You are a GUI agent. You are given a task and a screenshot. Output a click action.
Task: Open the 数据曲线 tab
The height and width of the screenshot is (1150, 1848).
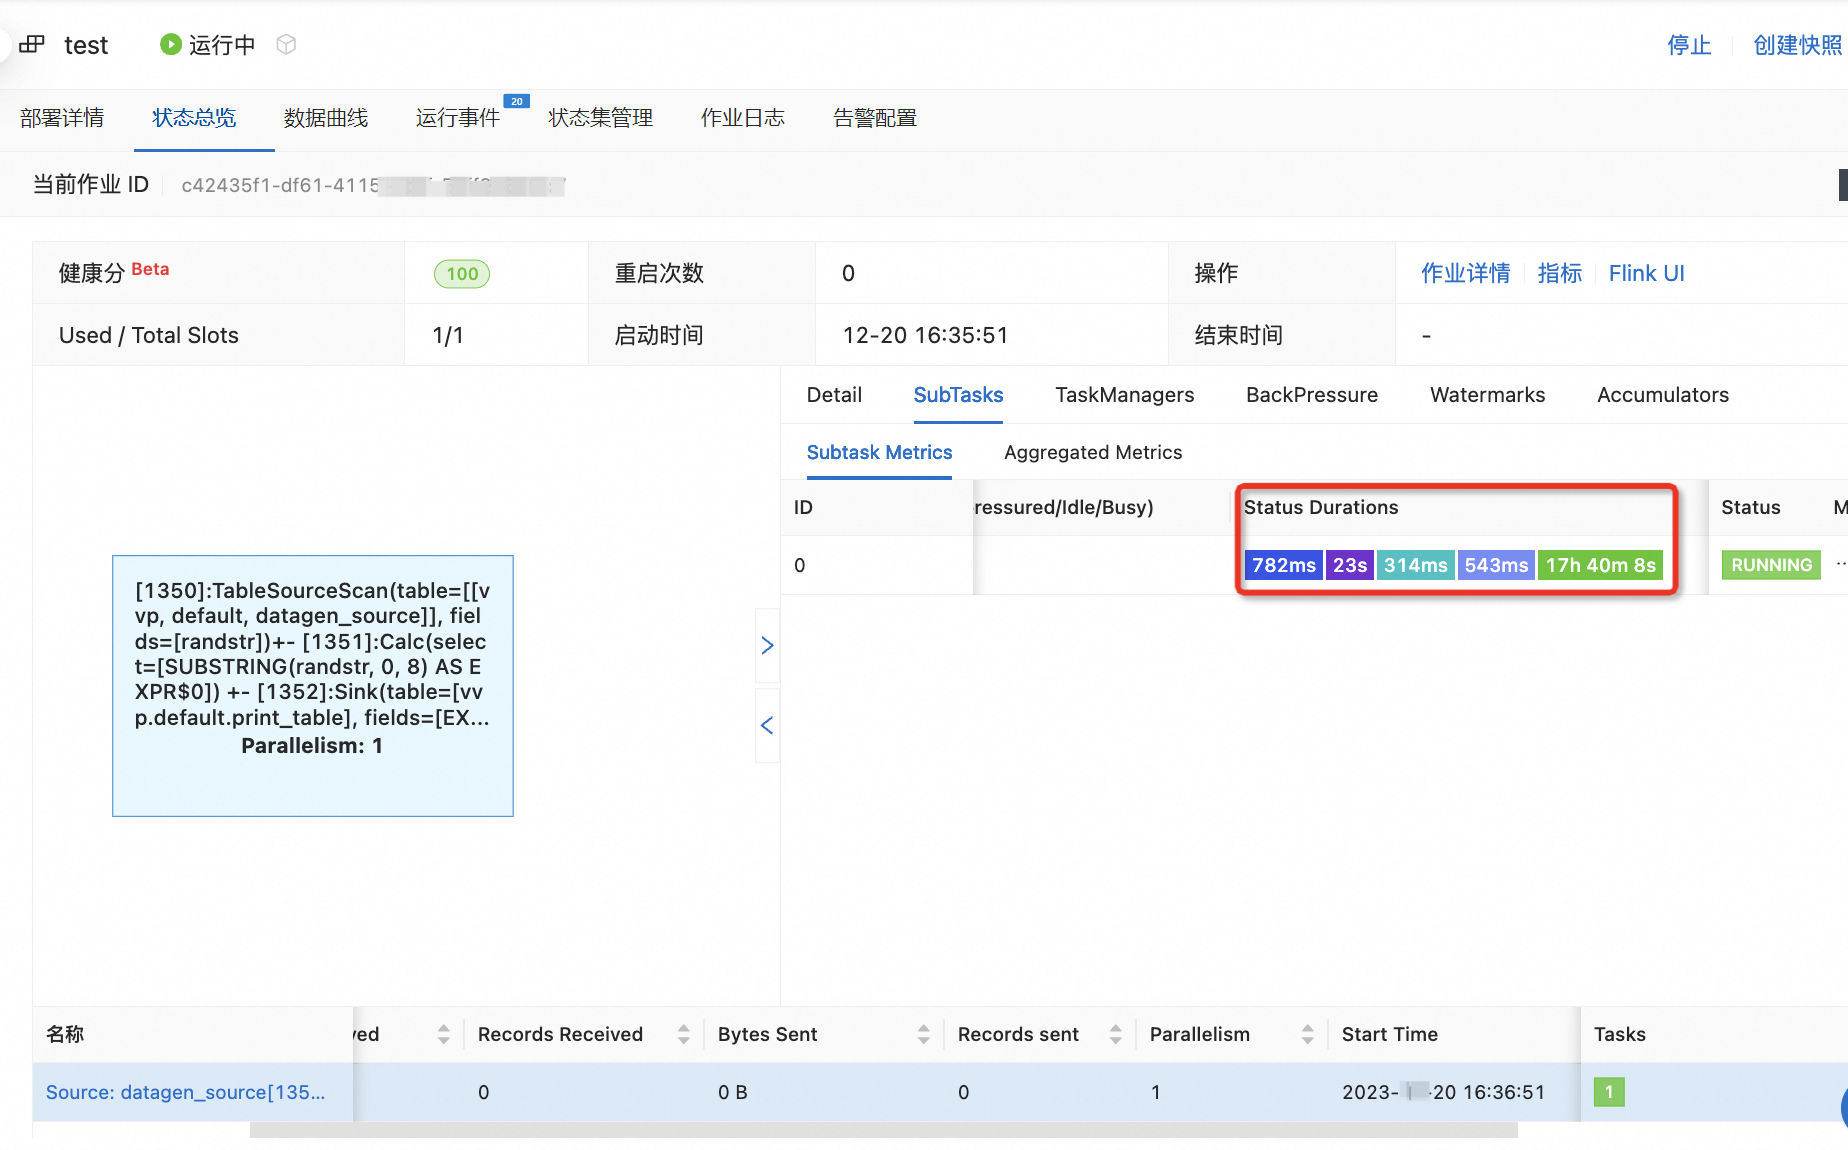[326, 118]
